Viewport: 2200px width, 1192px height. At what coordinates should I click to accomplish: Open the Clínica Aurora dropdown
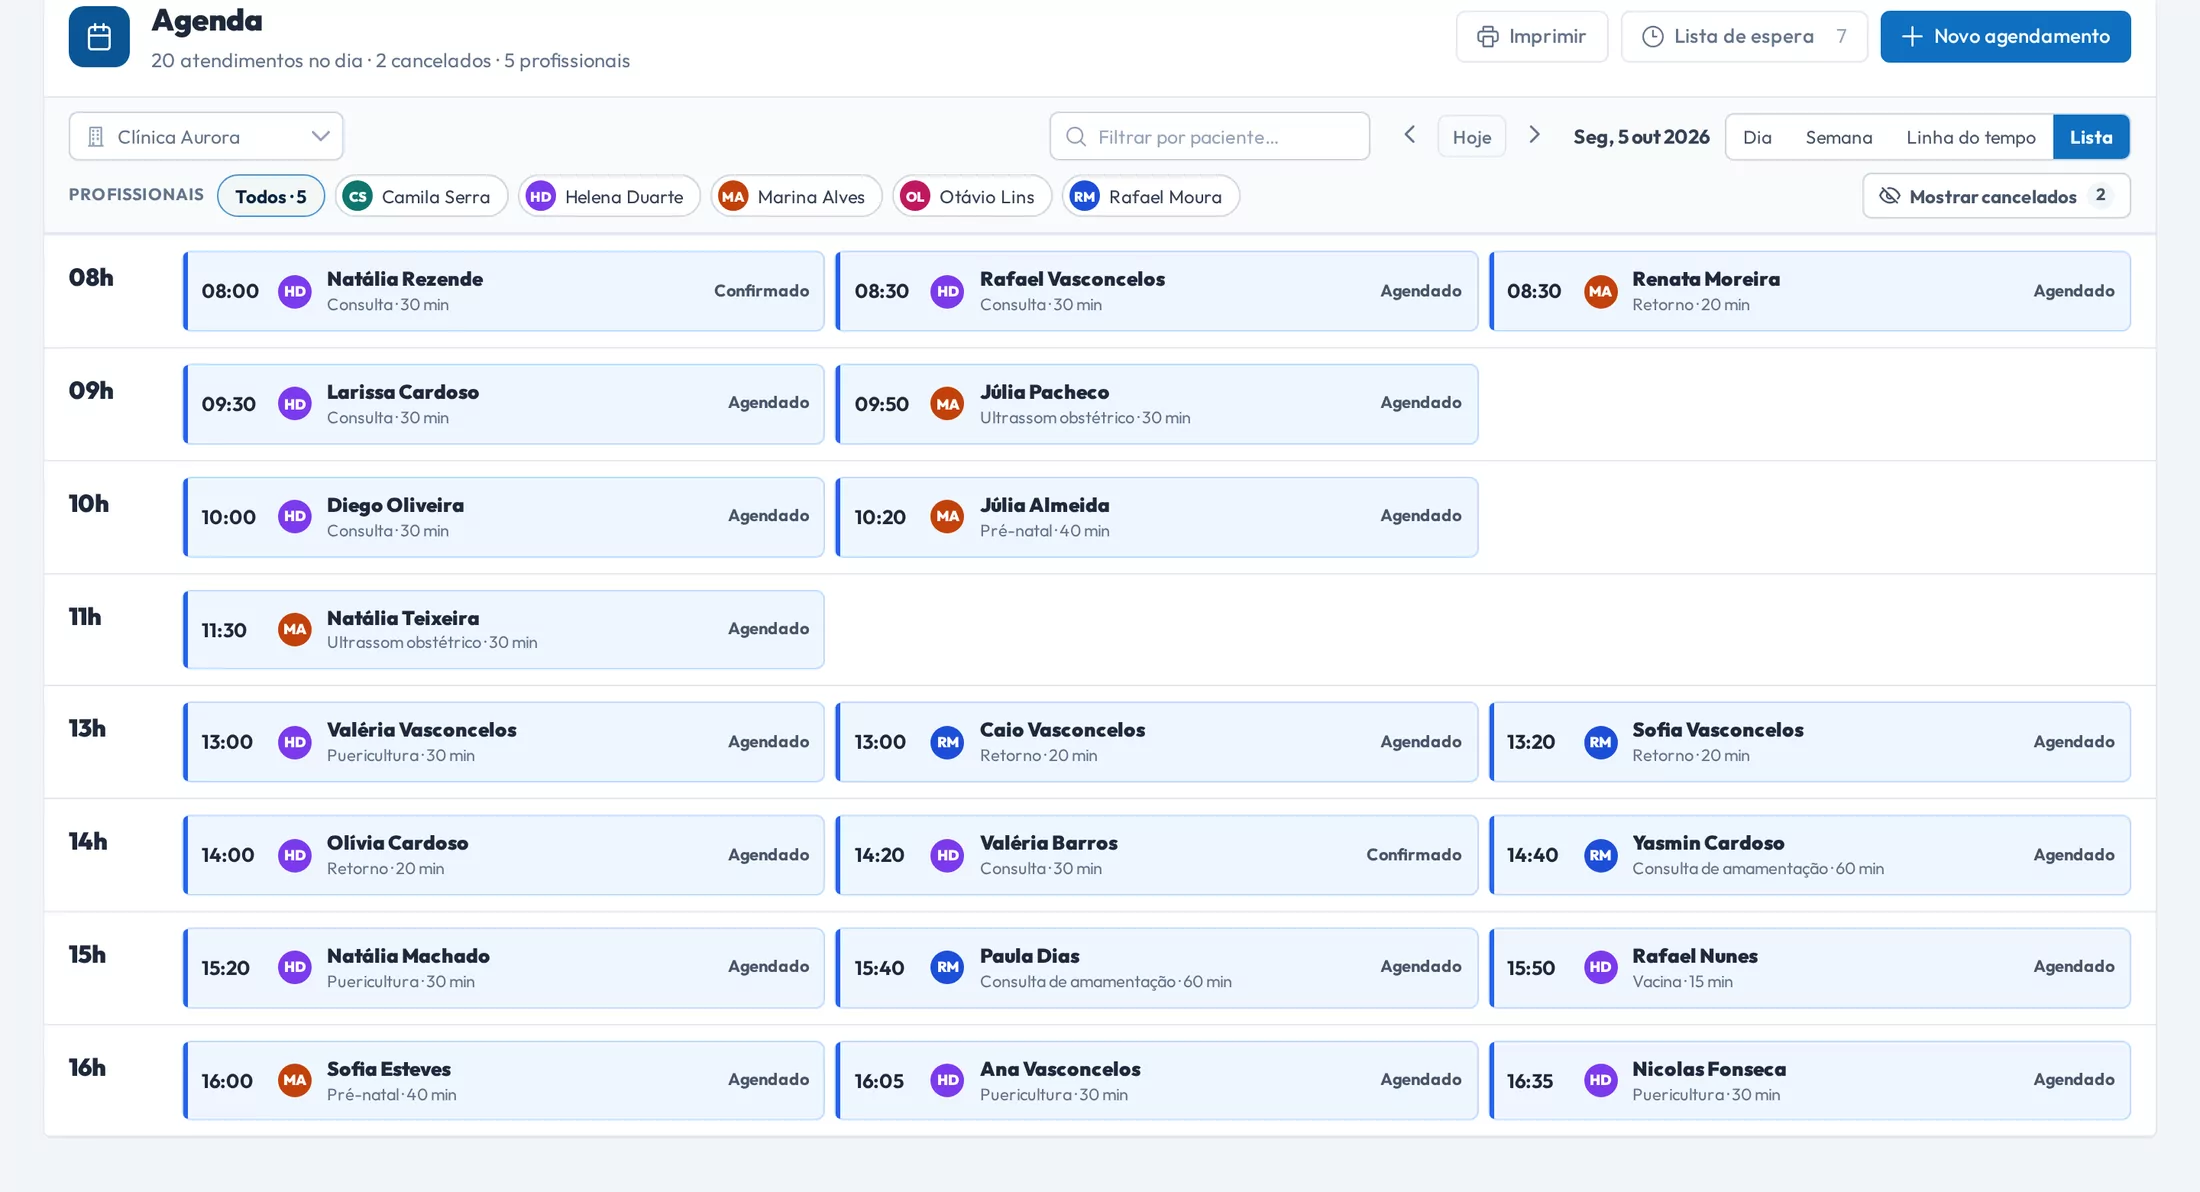[x=206, y=136]
